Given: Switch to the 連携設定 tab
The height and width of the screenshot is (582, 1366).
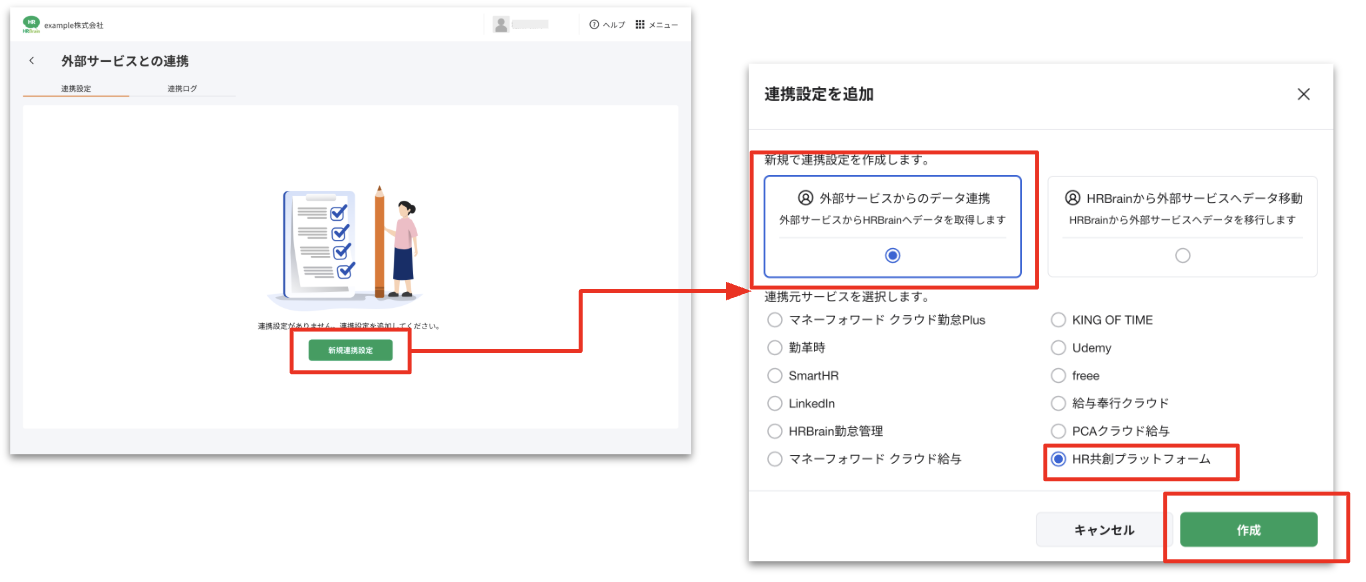Looking at the screenshot, I should (76, 88).
